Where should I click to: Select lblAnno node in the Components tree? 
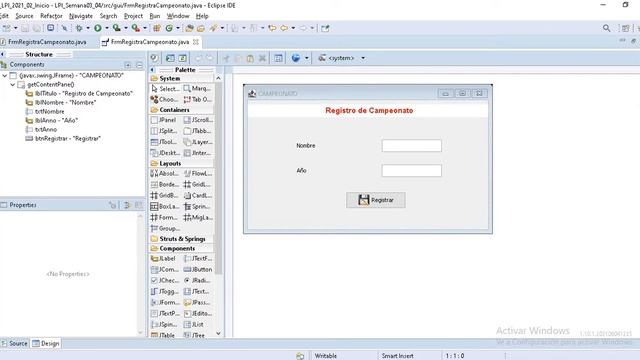(51, 120)
